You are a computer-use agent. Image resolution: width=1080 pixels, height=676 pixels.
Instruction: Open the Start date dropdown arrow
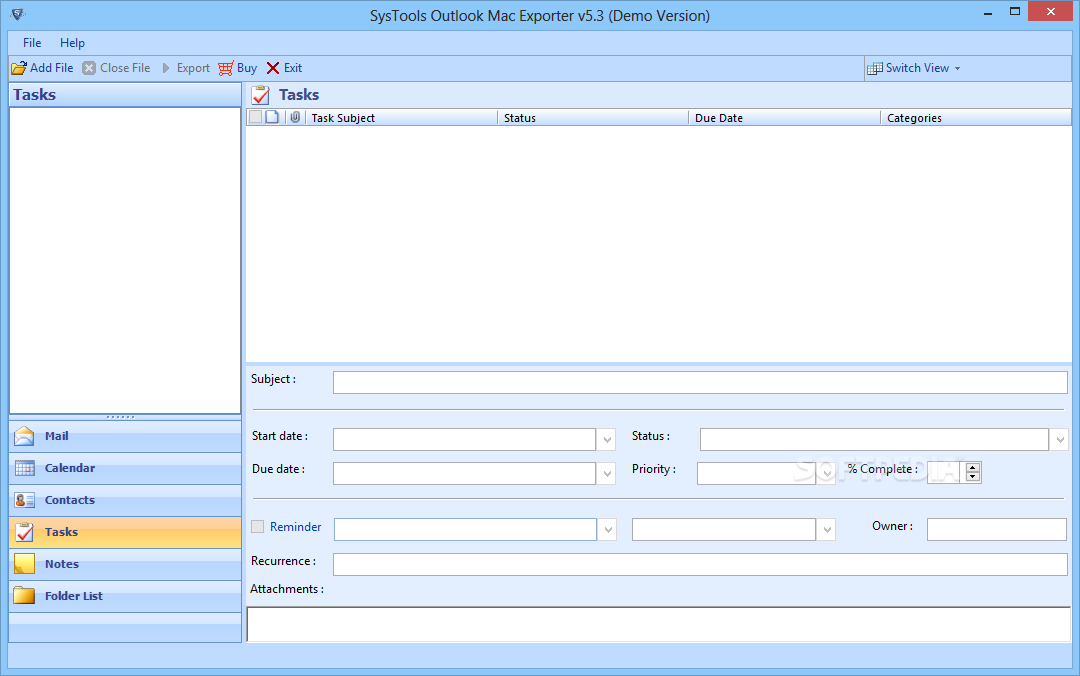click(607, 440)
